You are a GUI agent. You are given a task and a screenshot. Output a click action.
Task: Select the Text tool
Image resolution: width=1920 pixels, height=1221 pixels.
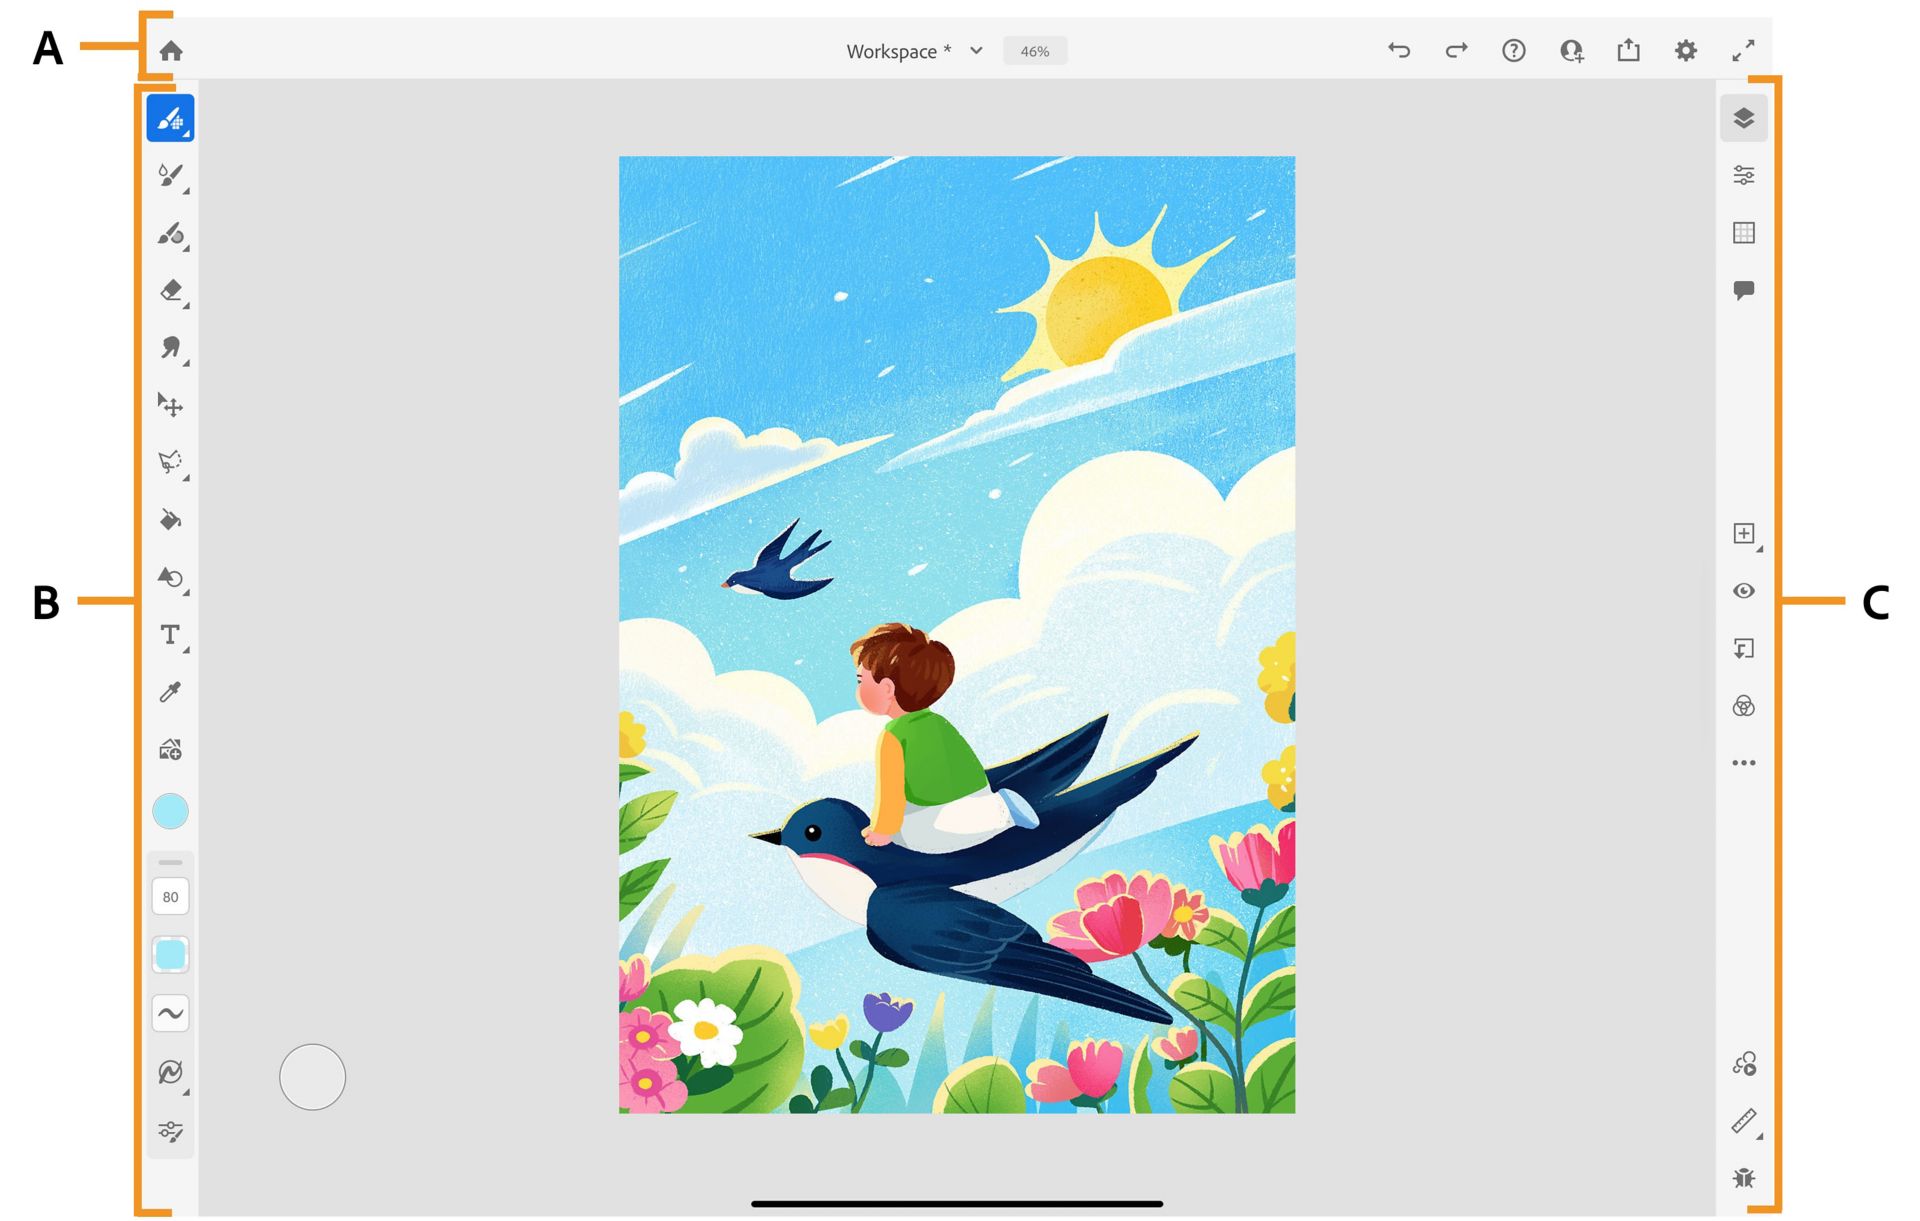(170, 635)
